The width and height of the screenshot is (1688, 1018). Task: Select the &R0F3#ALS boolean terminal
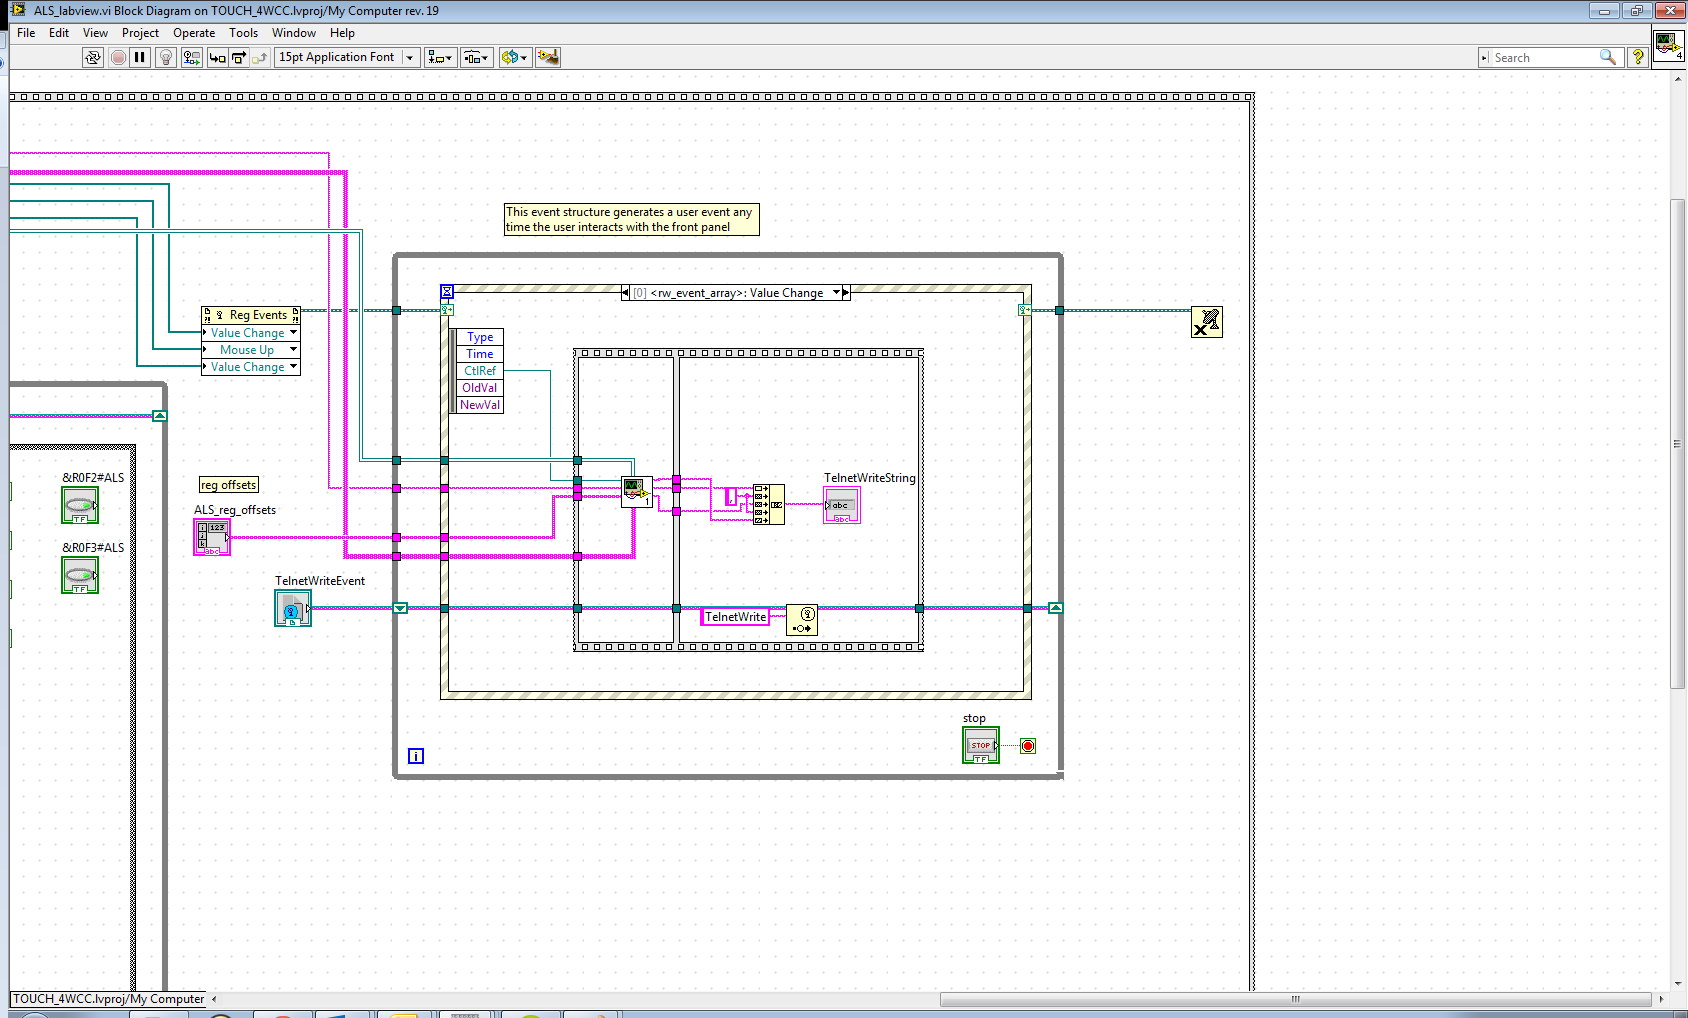pyautogui.click(x=80, y=575)
